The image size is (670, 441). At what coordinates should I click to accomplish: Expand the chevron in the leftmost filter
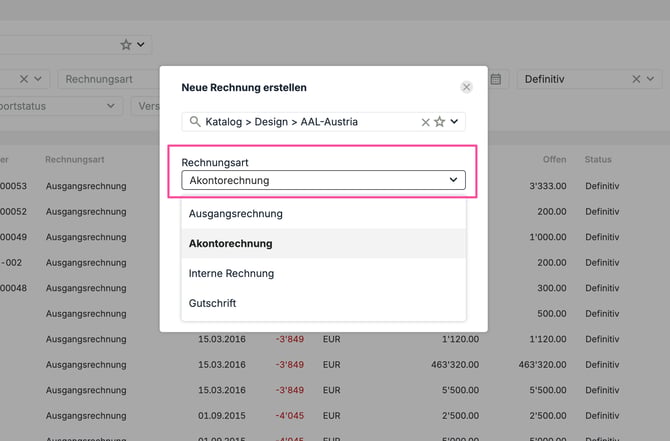click(x=38, y=79)
